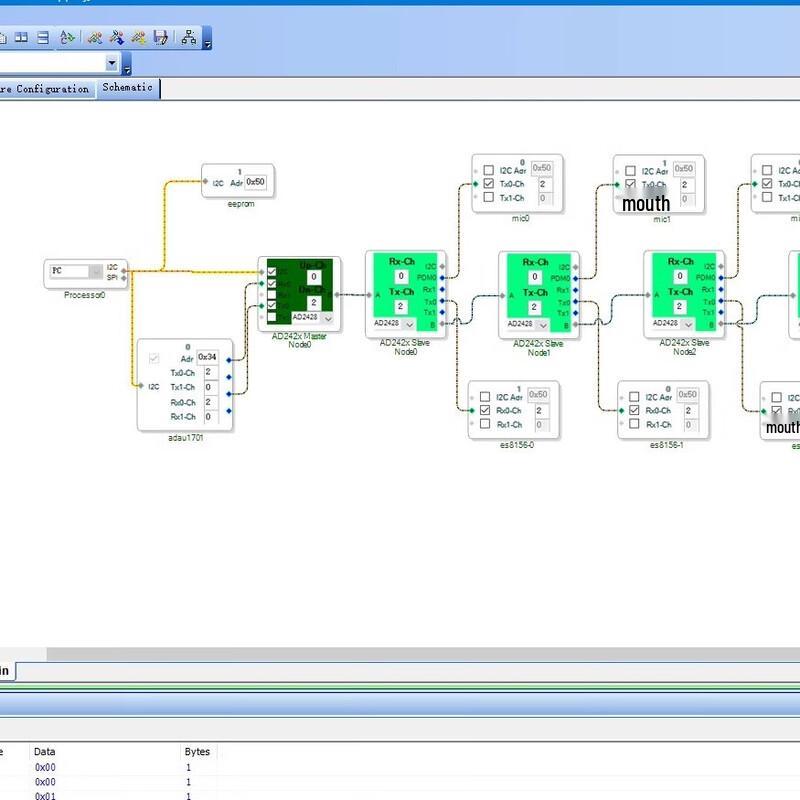Click the save-with-pen floppy disk icon

click(161, 37)
